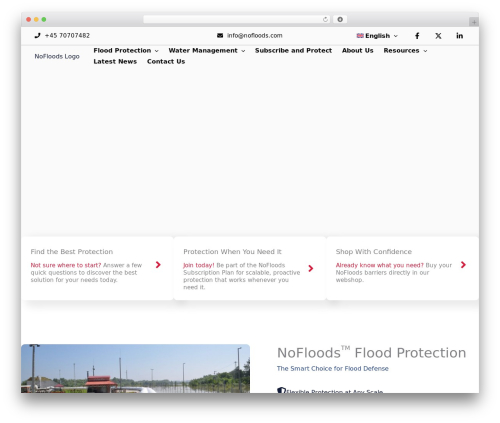The height and width of the screenshot is (423, 500).
Task: Click the 'Join today!' link
Action: point(199,265)
